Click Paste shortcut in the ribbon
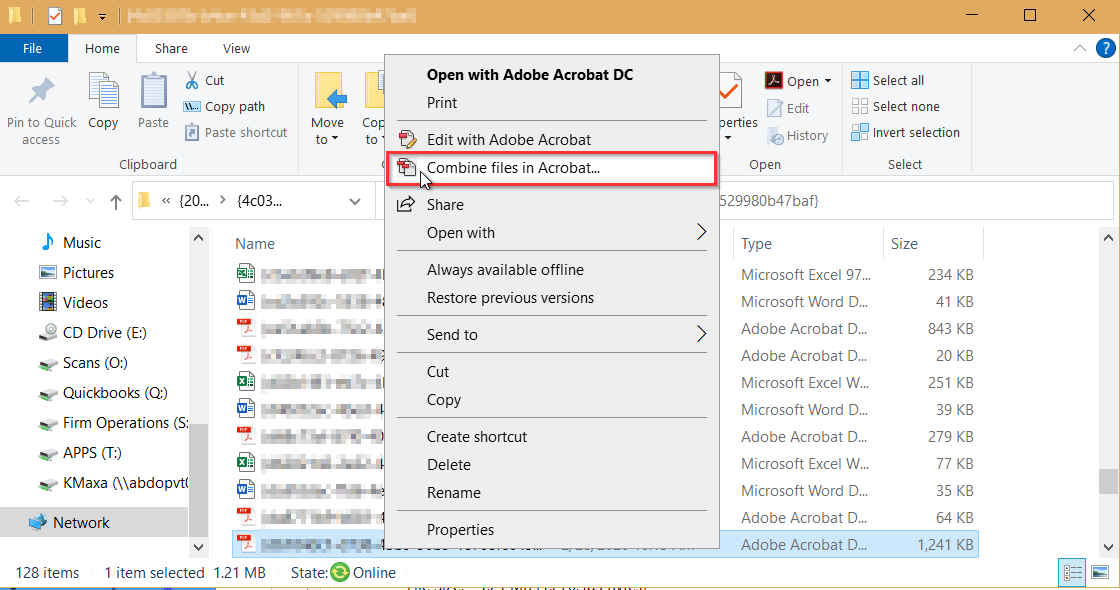This screenshot has height=590, width=1120. 236,132
